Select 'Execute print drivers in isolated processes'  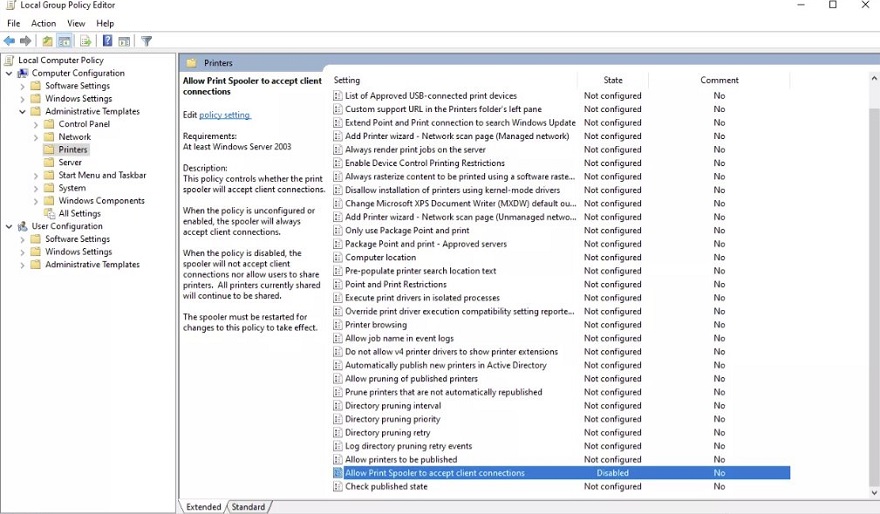pyautogui.click(x=422, y=298)
